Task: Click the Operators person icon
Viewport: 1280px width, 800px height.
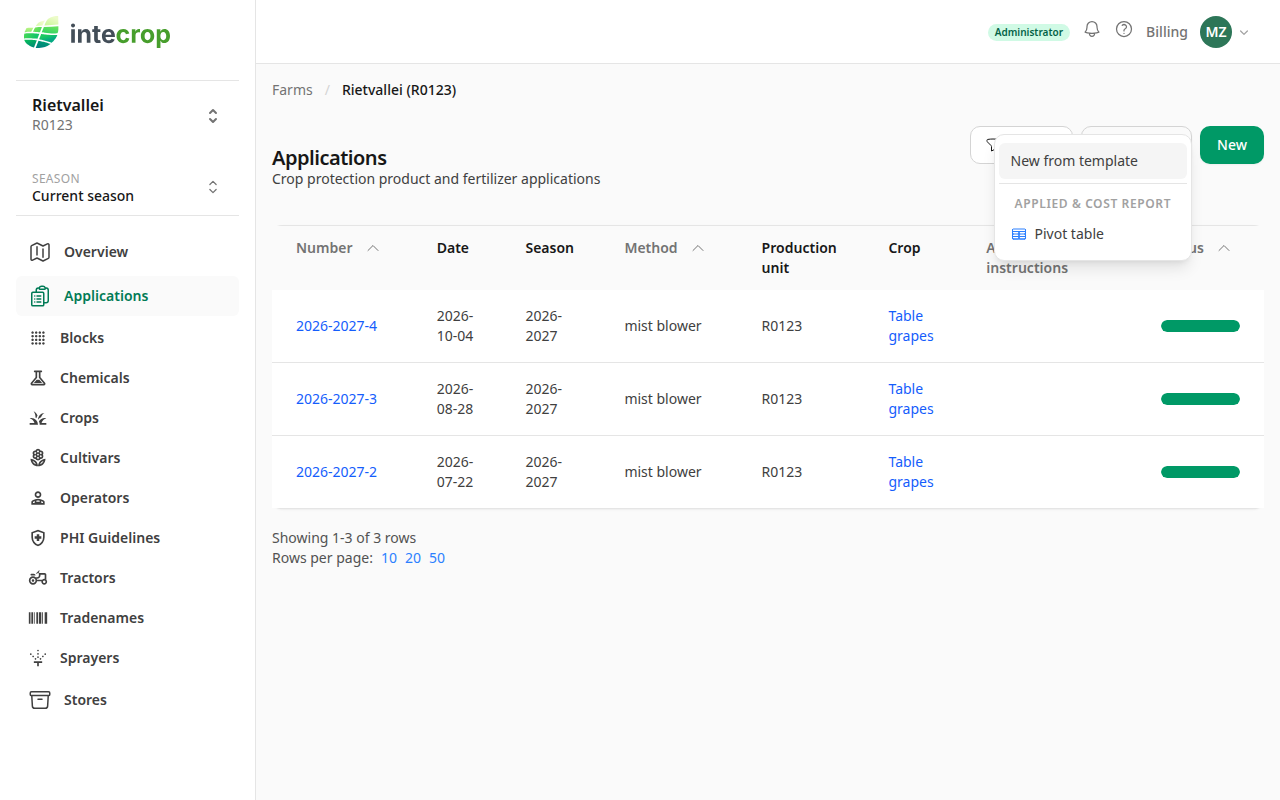Action: [x=38, y=498]
